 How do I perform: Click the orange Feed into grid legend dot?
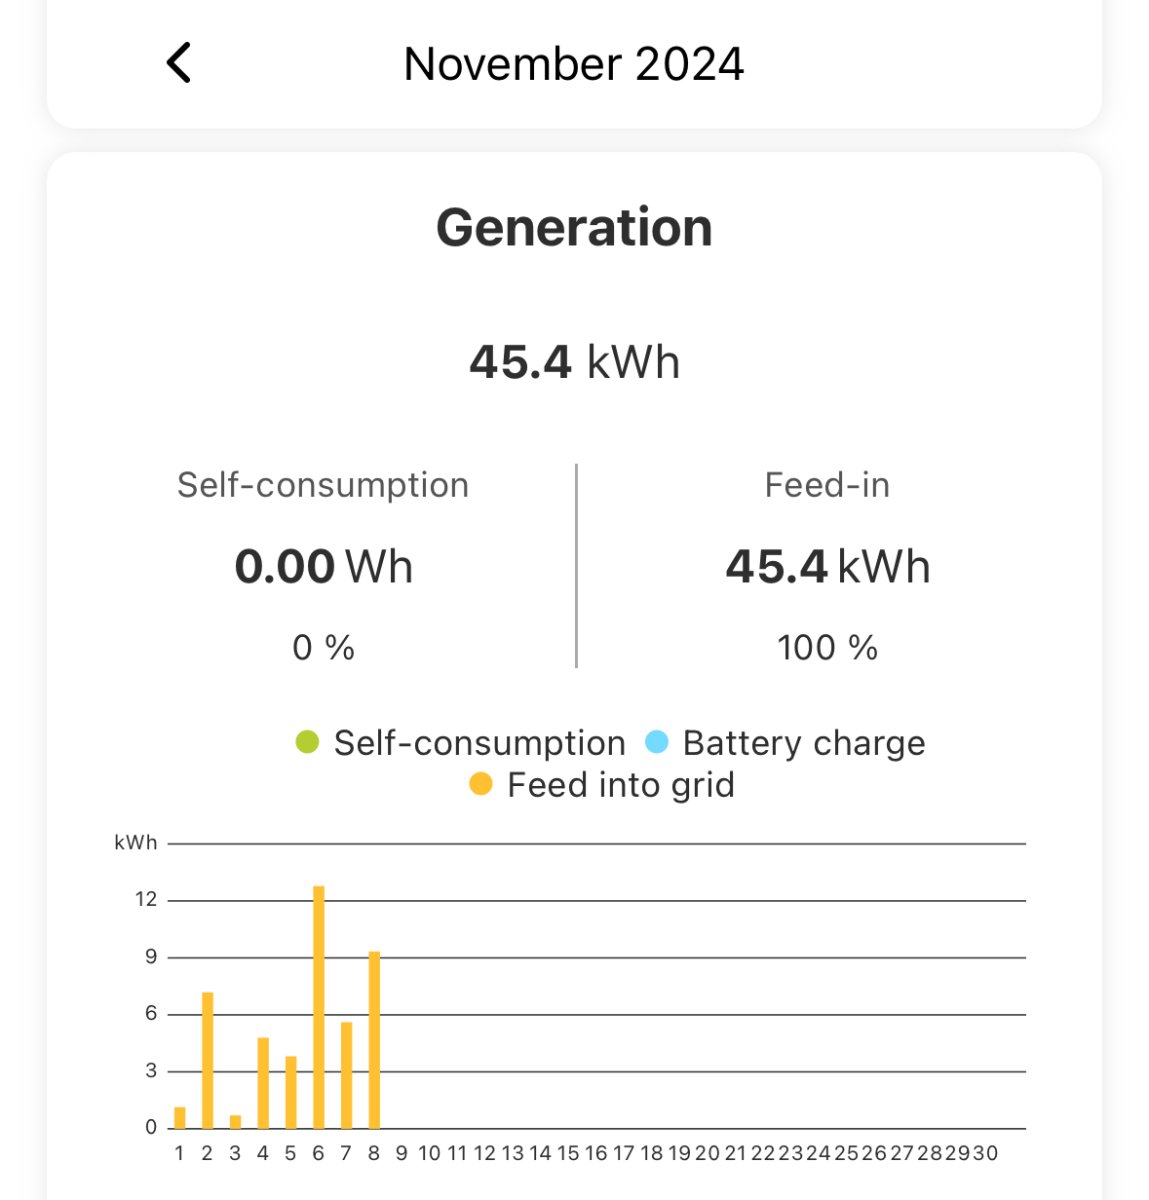481,785
